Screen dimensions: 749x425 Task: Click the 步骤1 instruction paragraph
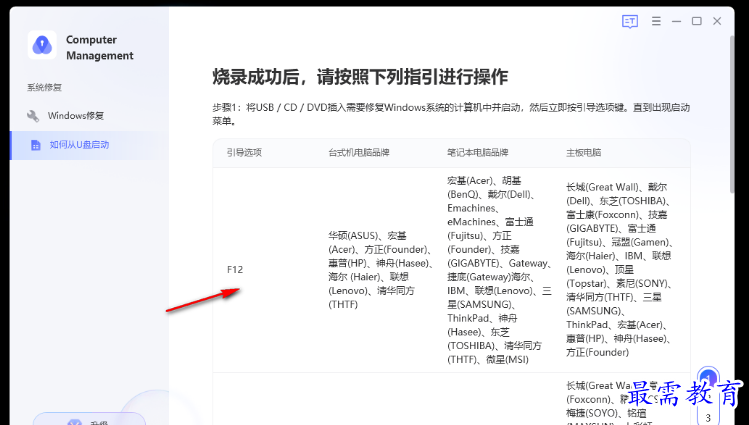pyautogui.click(x=451, y=114)
